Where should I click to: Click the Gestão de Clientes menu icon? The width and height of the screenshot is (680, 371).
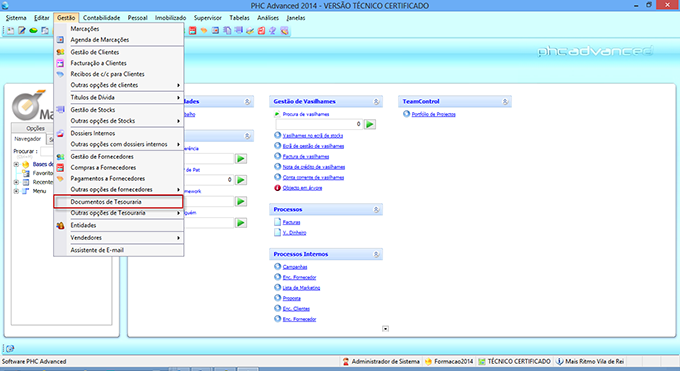point(60,52)
